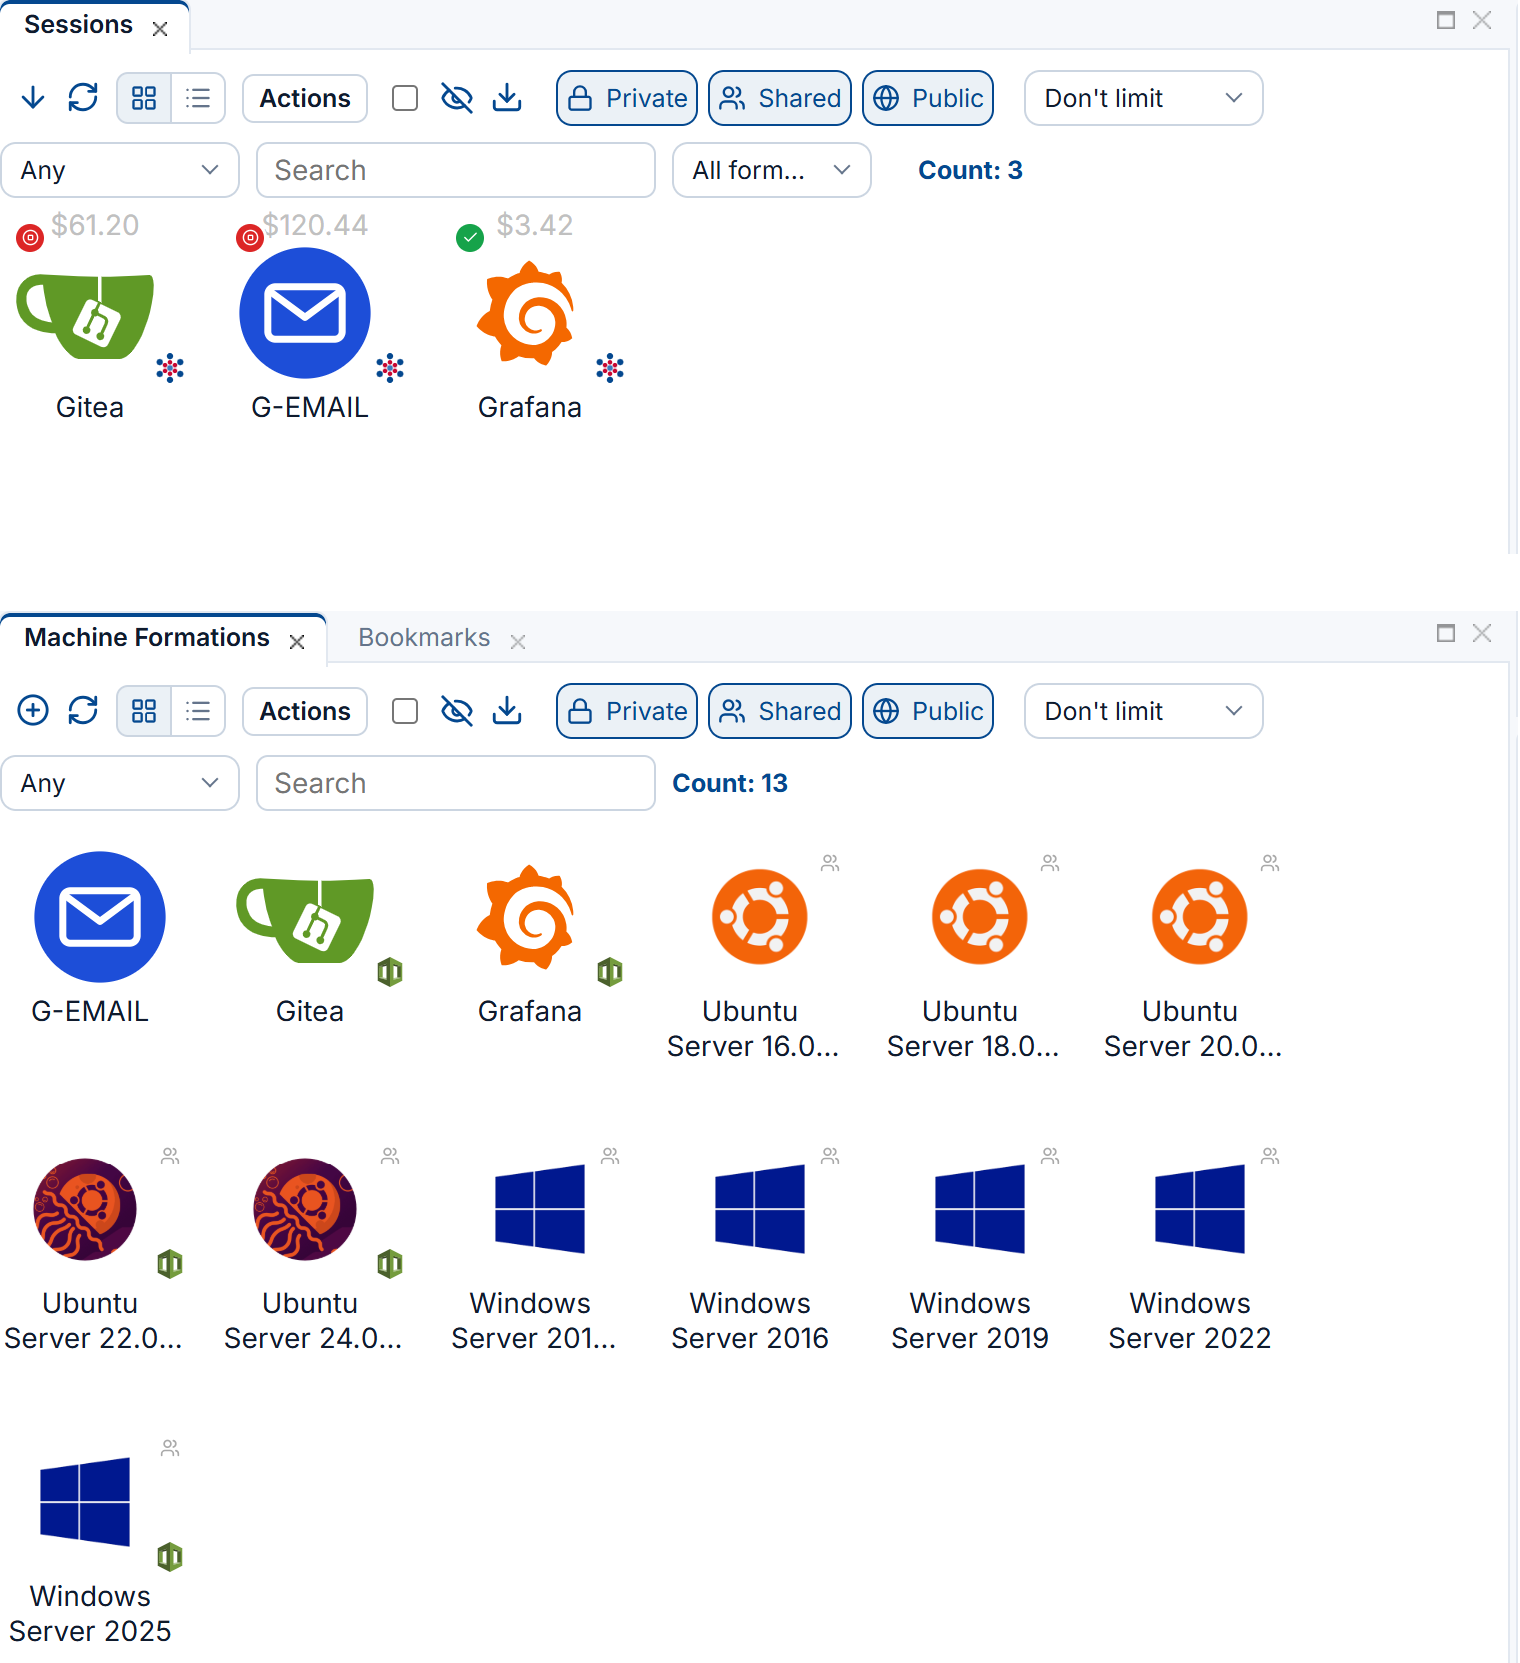
Task: Select the Gitea machine formation
Action: (x=306, y=920)
